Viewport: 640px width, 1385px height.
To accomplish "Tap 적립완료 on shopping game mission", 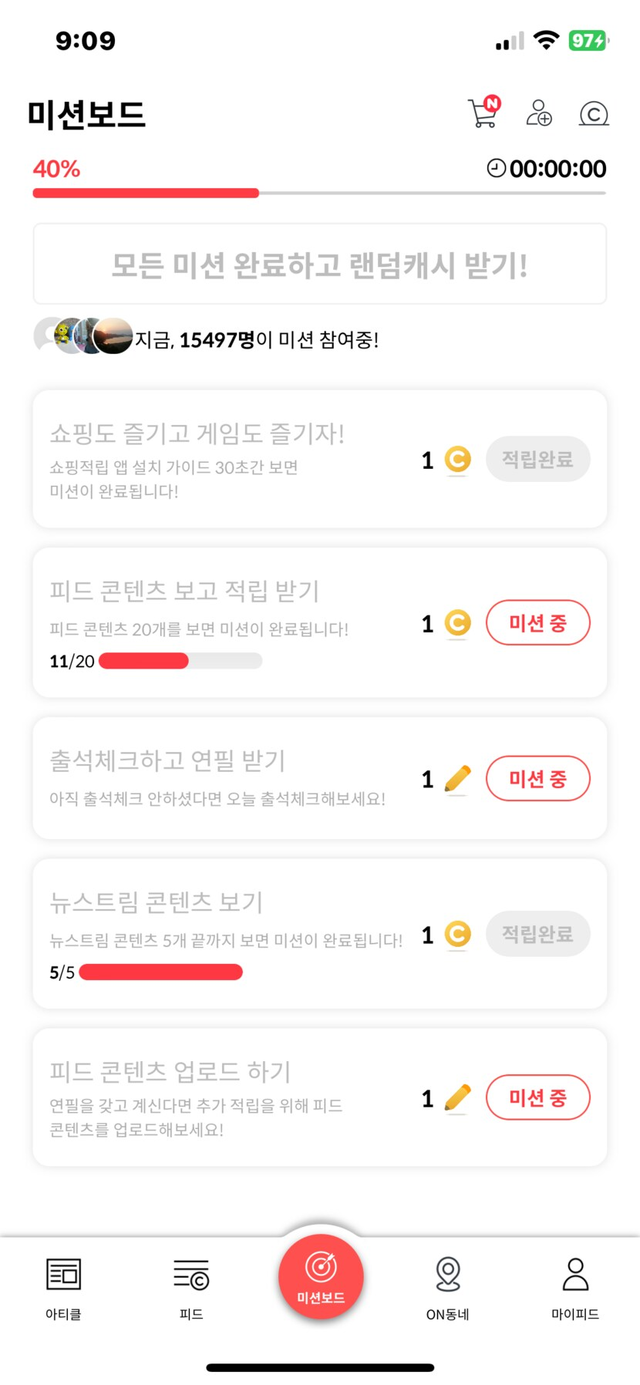I will point(538,460).
